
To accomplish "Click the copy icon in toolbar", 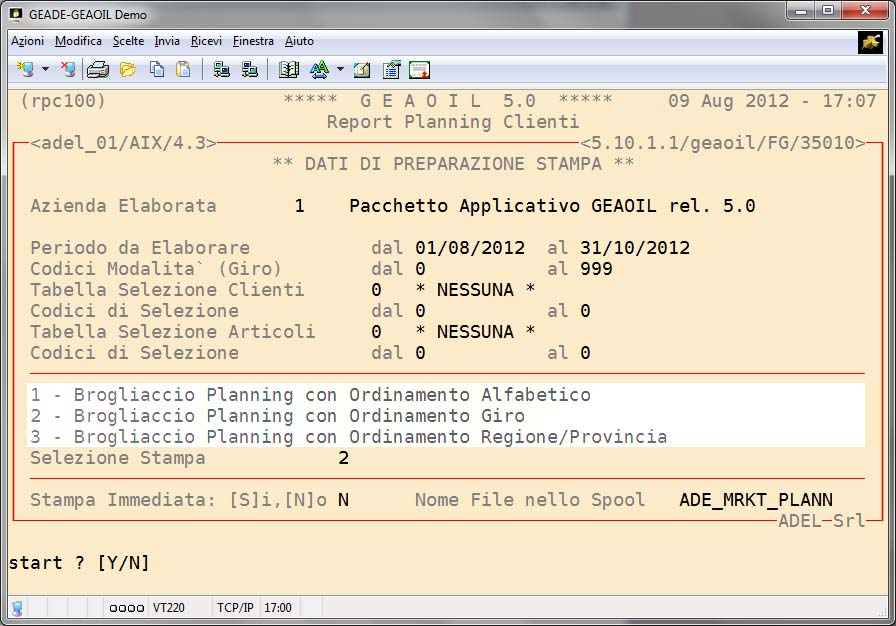I will (x=156, y=70).
